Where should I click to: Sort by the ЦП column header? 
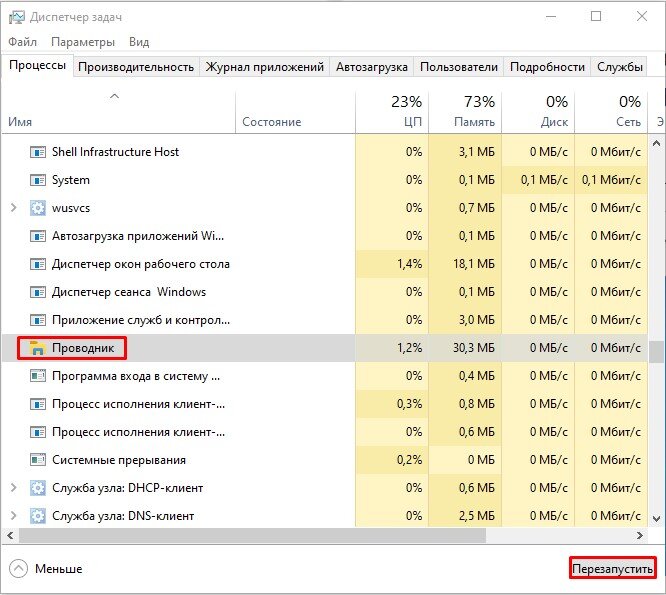tap(392, 113)
